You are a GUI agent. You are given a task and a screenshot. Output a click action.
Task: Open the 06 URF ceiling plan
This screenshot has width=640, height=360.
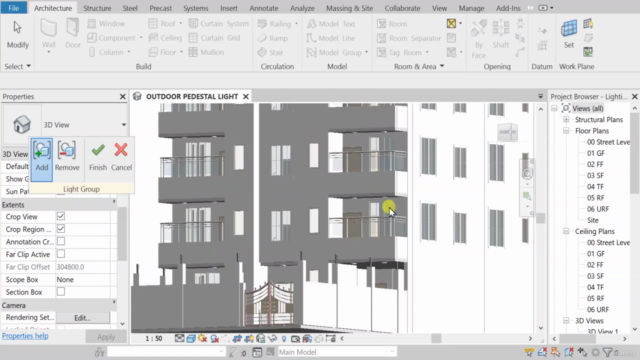point(598,309)
